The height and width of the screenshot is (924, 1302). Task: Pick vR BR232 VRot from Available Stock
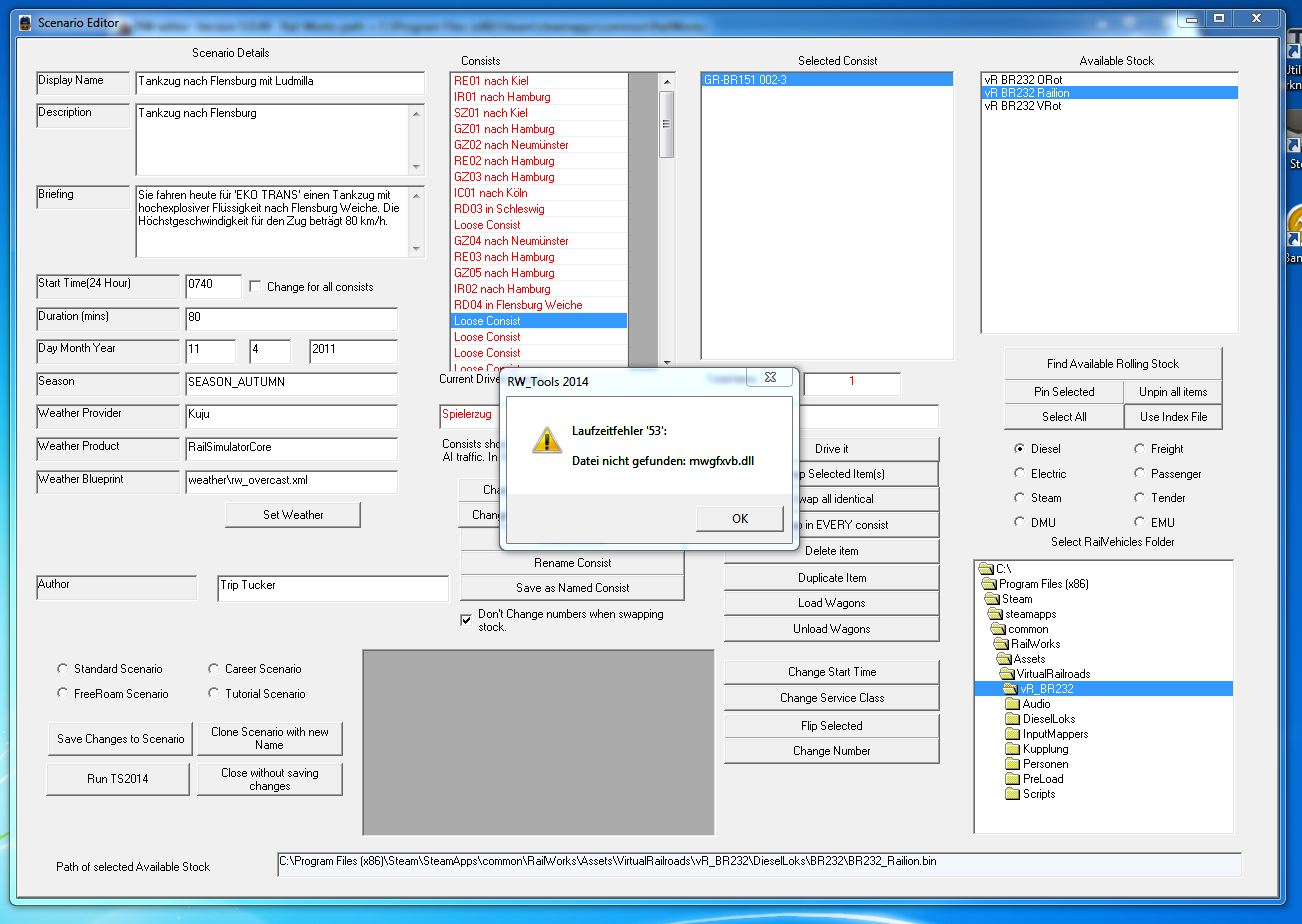(x=1022, y=106)
